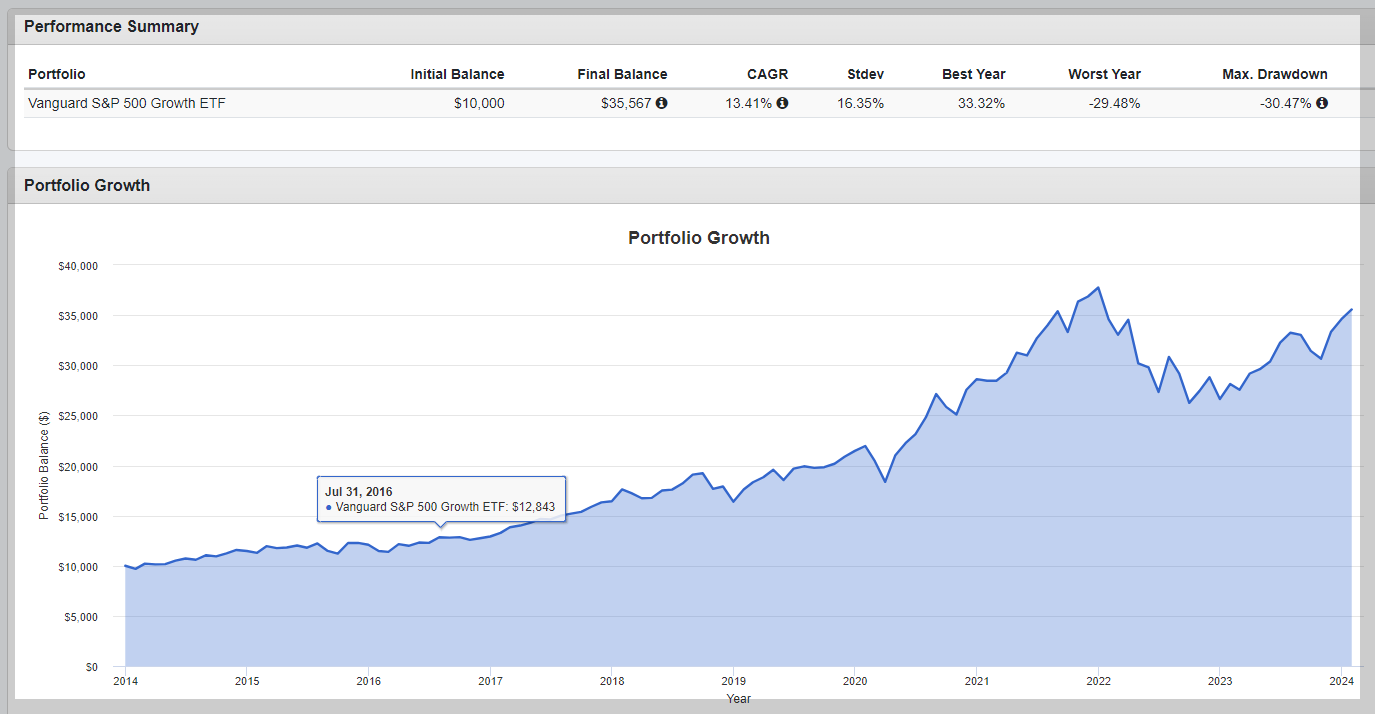
Task: Click the Worst Year column header
Action: pyautogui.click(x=1104, y=74)
